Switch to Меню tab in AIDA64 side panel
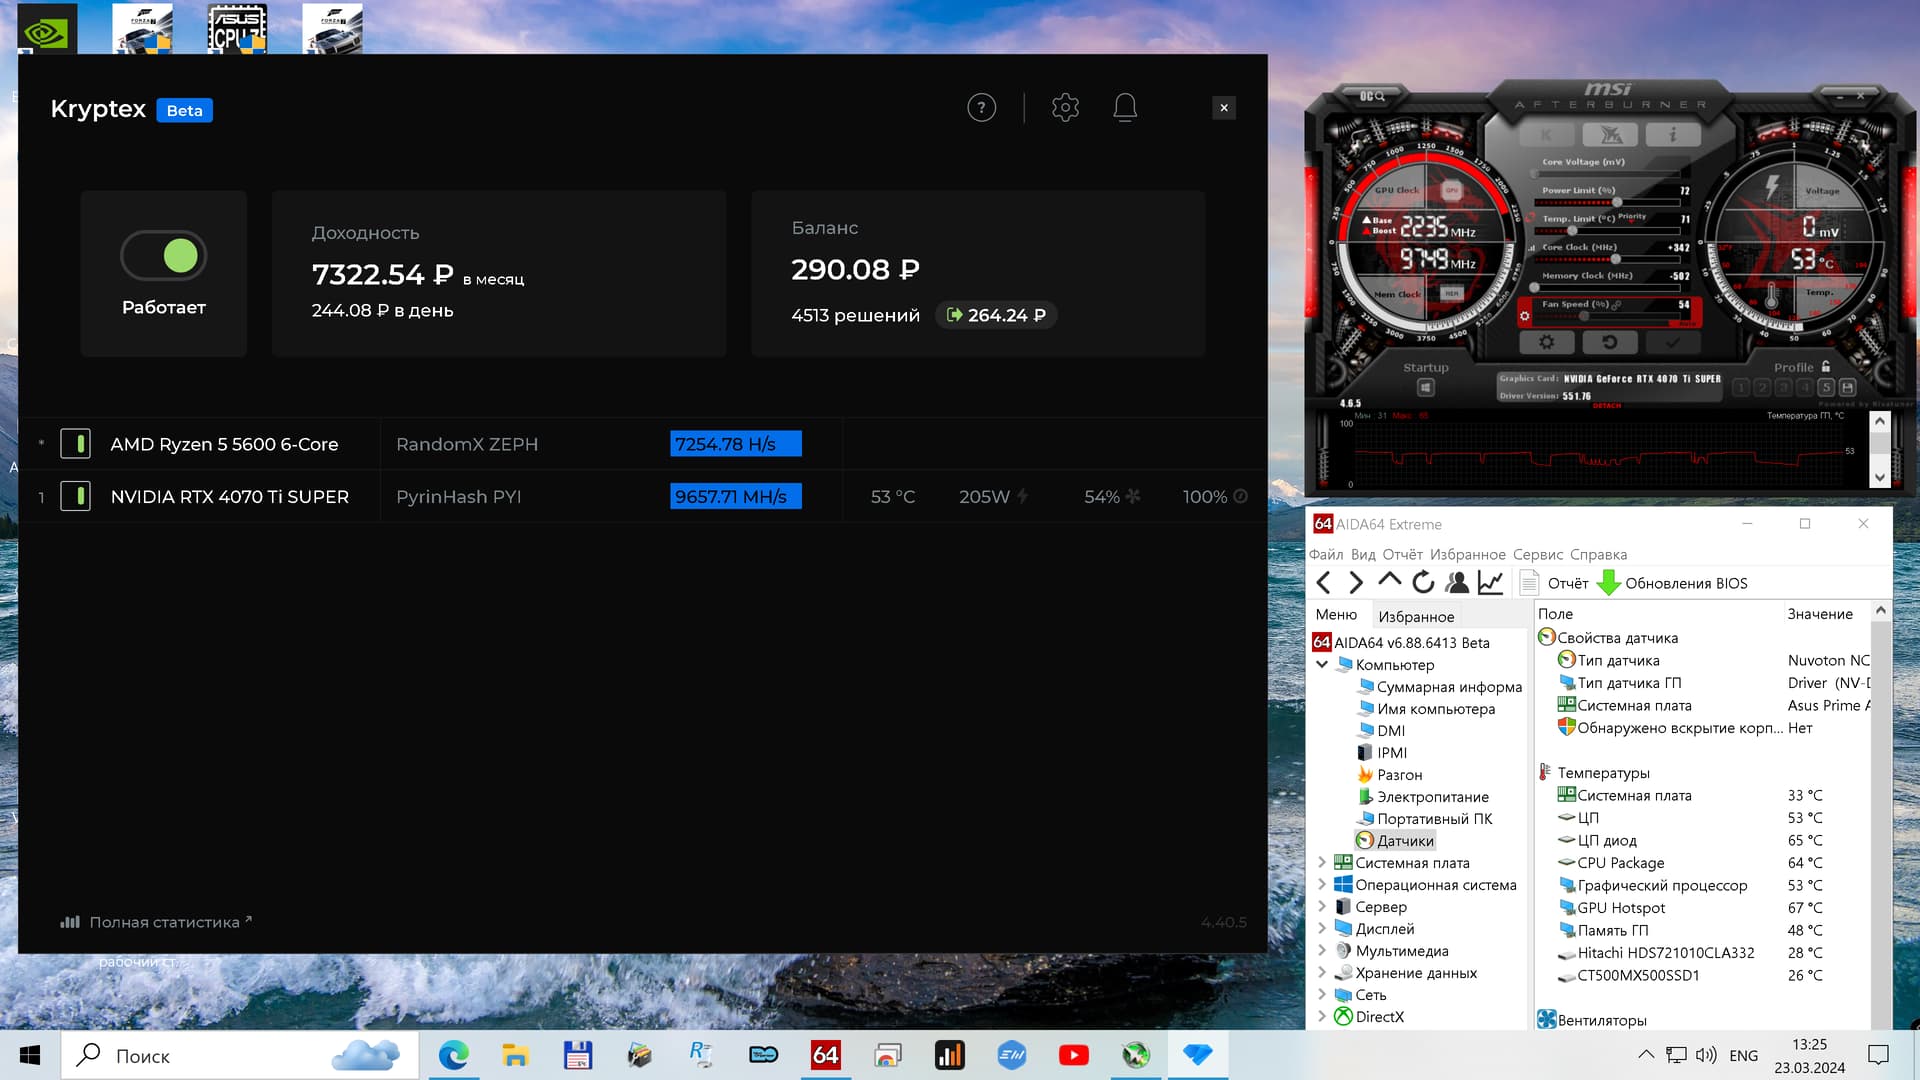 [x=1336, y=615]
